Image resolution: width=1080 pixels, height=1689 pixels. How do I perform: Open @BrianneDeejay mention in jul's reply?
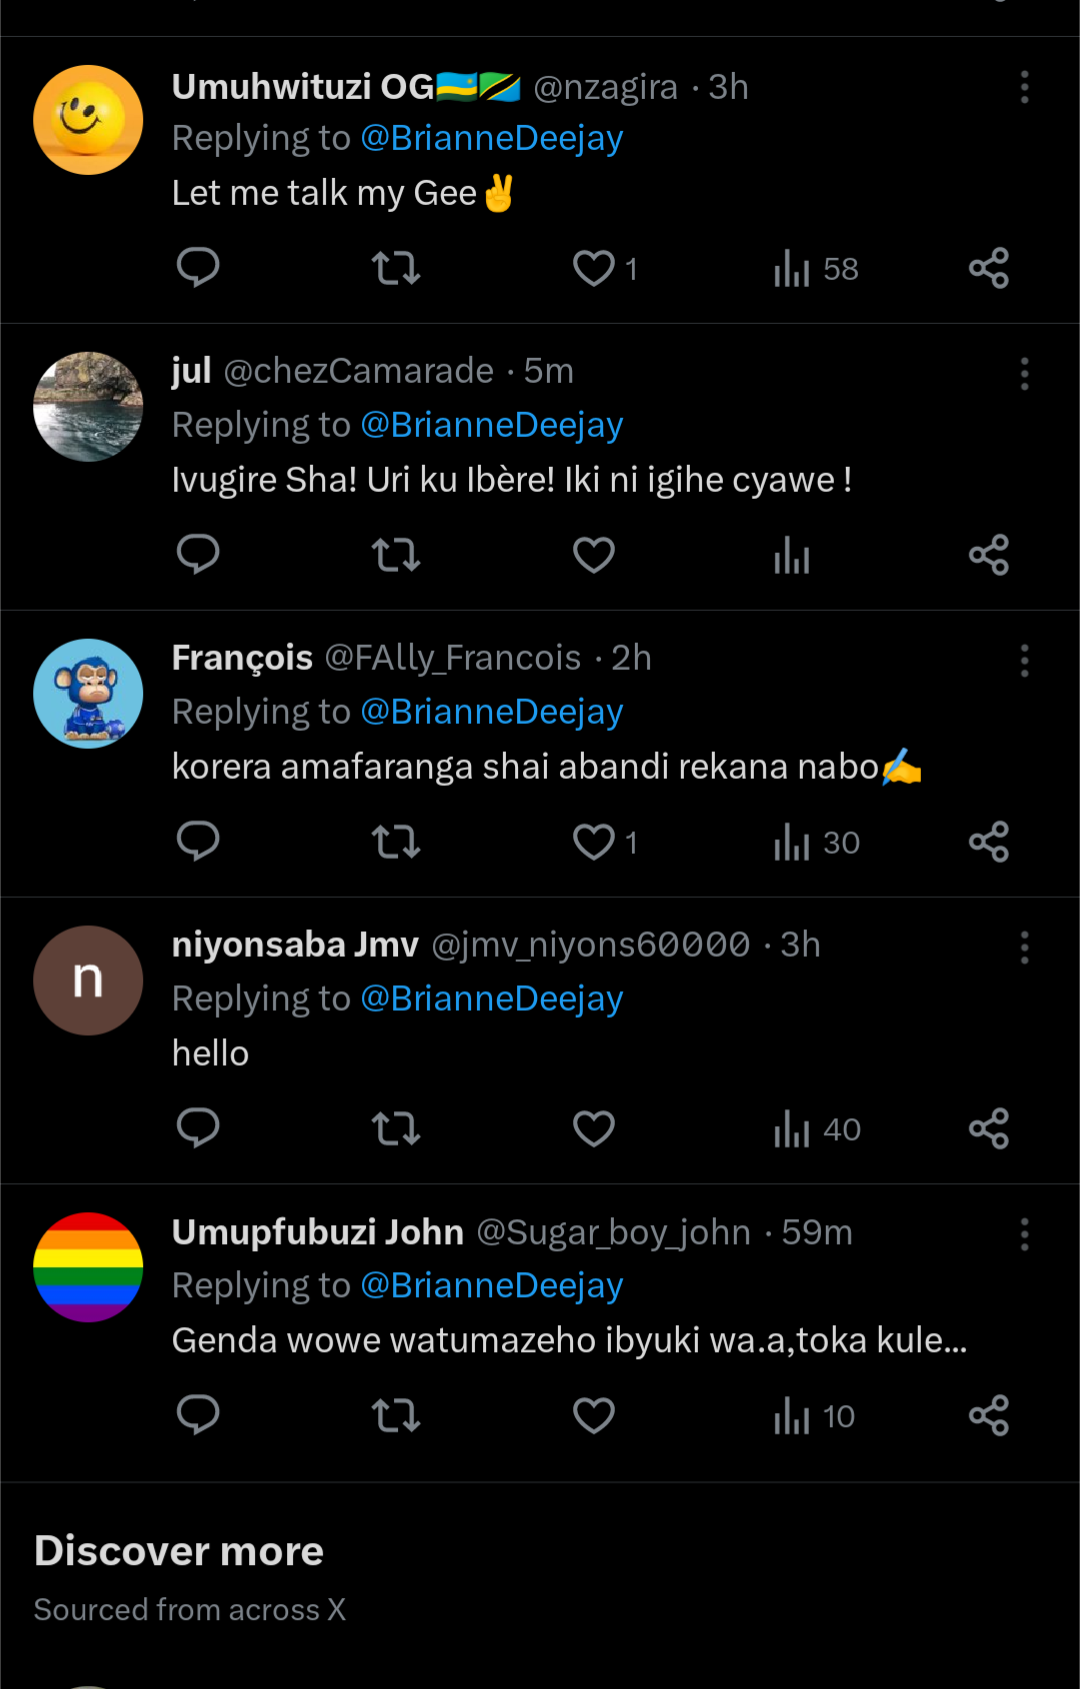pyautogui.click(x=492, y=425)
